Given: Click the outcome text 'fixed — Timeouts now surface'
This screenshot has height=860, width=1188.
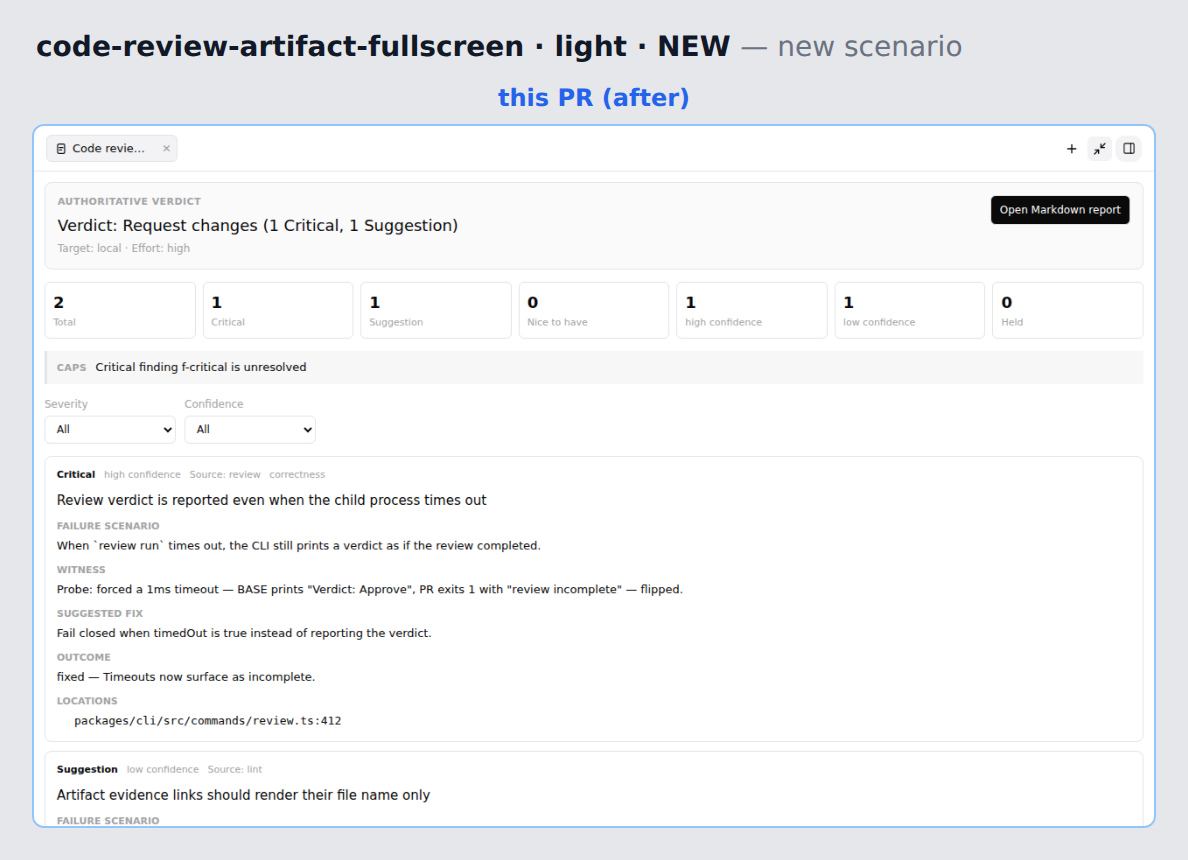Looking at the screenshot, I should (186, 677).
